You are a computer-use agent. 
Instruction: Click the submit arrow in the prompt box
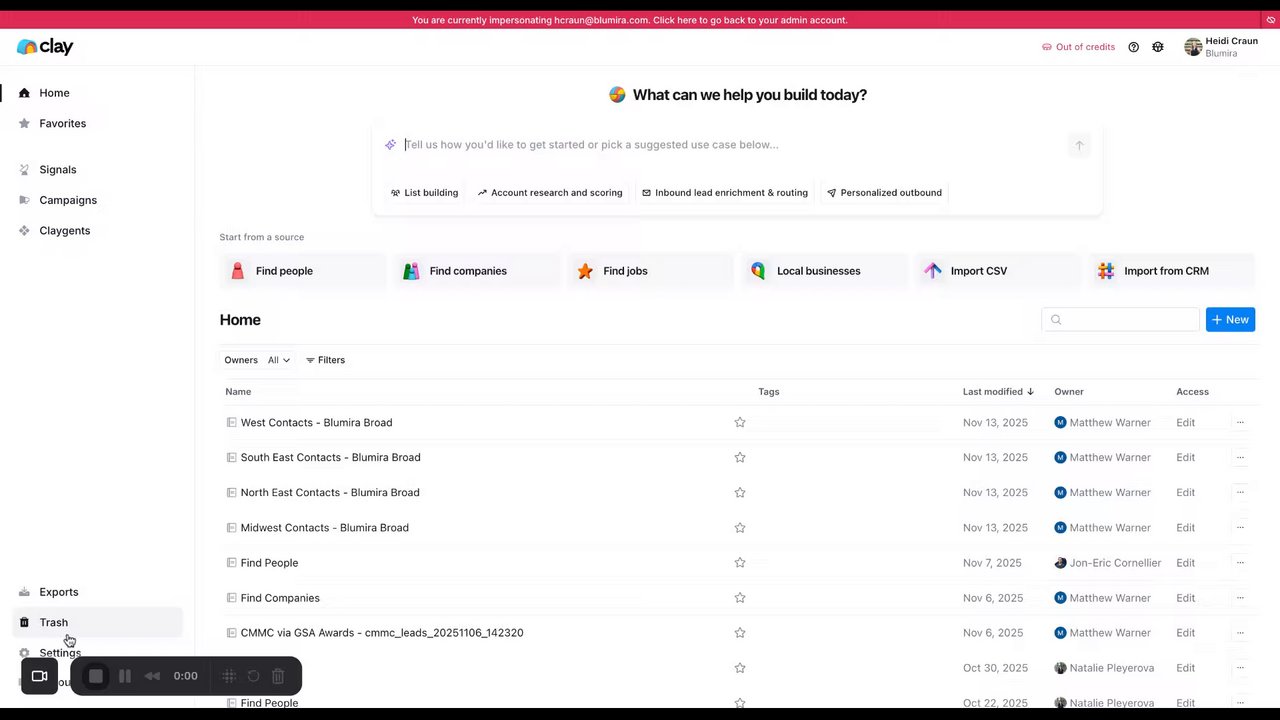1079,146
